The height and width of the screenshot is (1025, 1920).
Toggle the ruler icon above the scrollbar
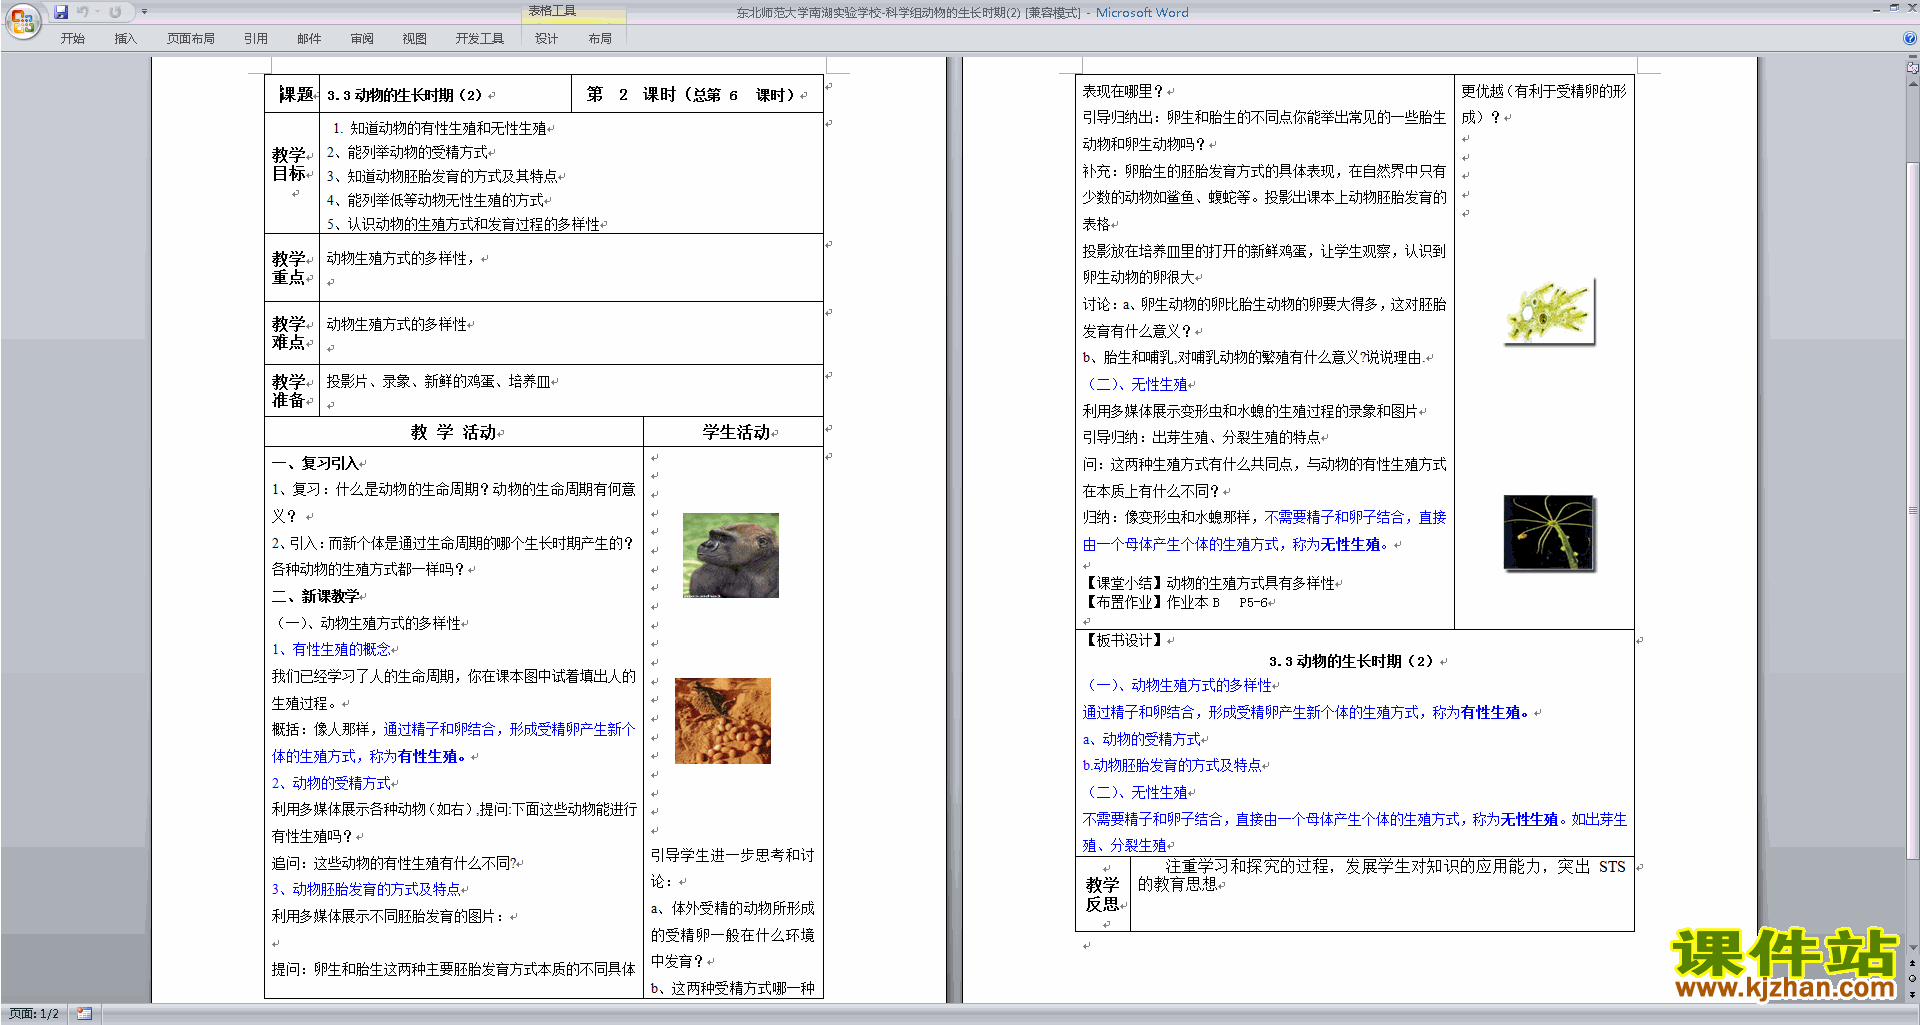(x=1913, y=69)
